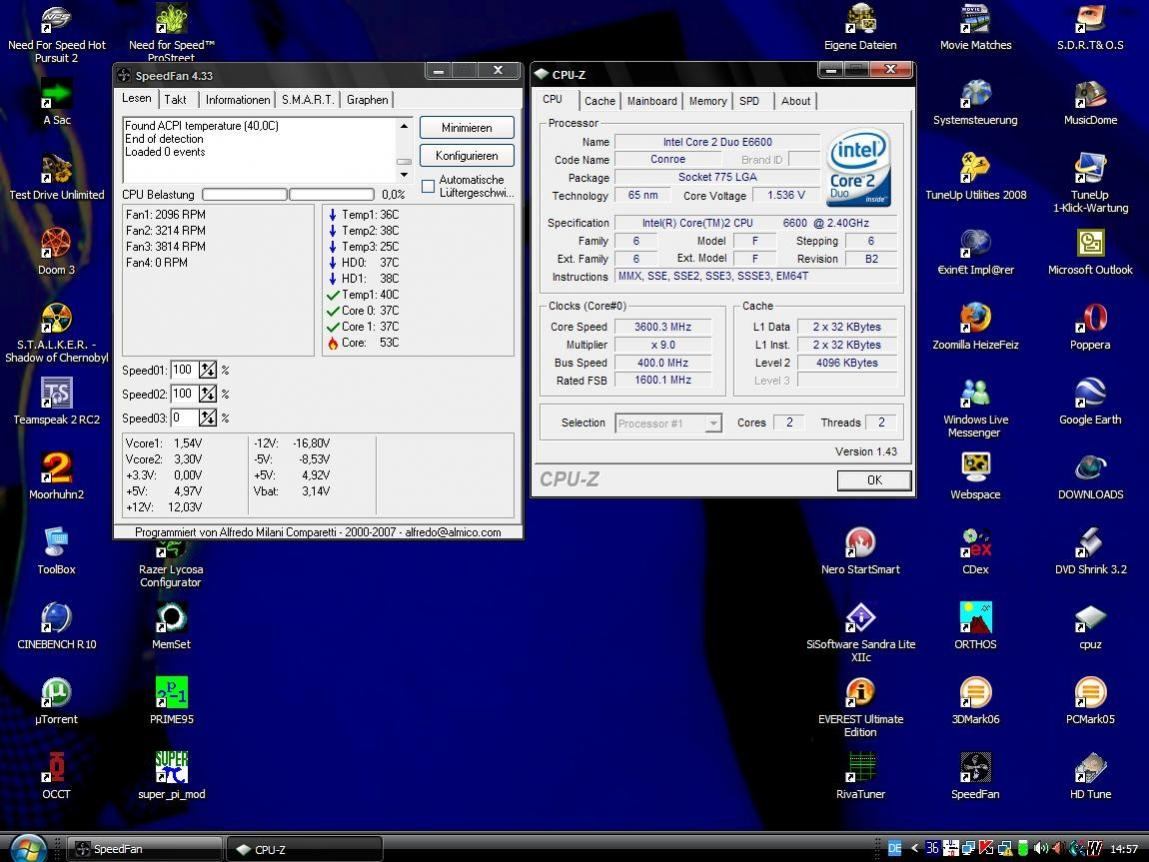Image resolution: width=1149 pixels, height=862 pixels.
Task: Enable Automatische Lüftergeschwindigkeit checkbox
Action: click(428, 186)
